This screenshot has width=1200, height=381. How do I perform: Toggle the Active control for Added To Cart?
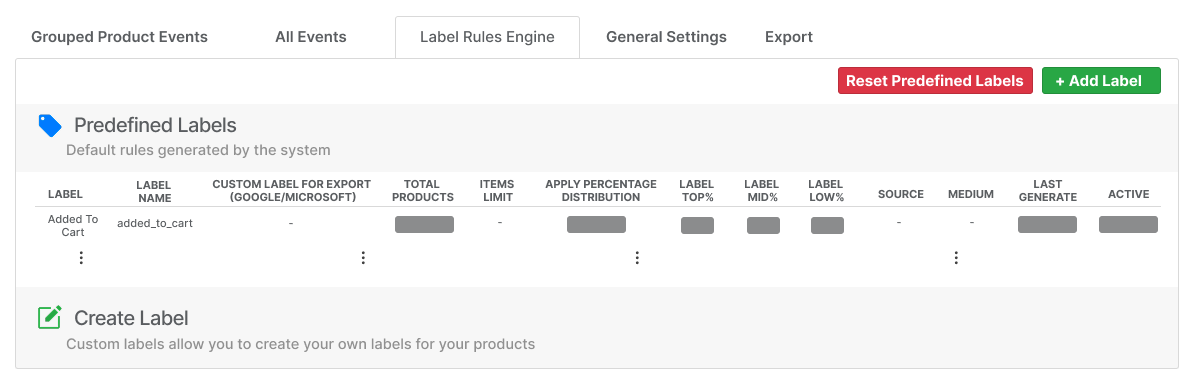click(x=1128, y=224)
